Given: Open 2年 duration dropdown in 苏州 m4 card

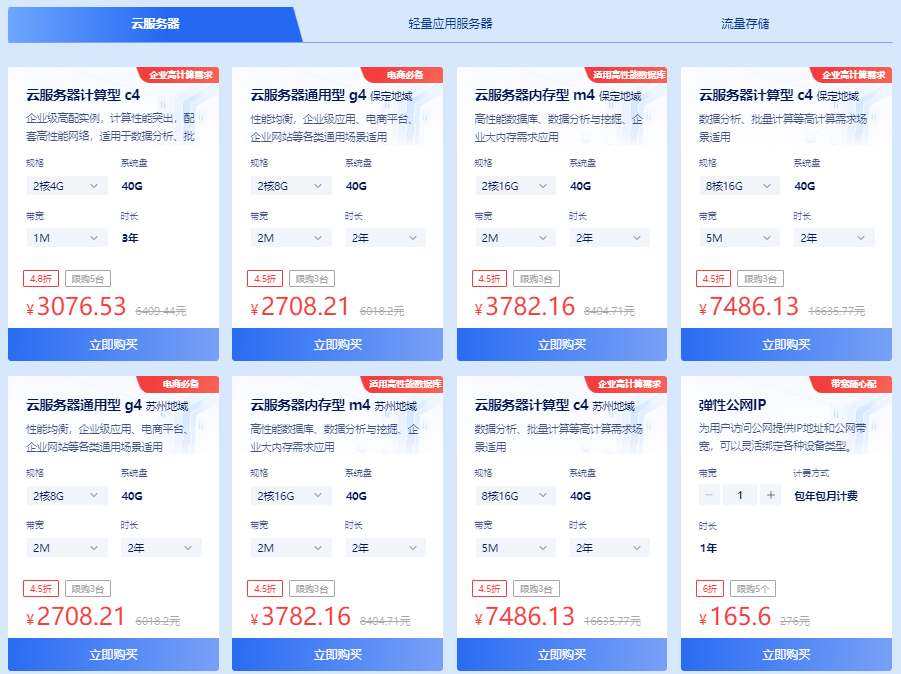Looking at the screenshot, I should (385, 548).
